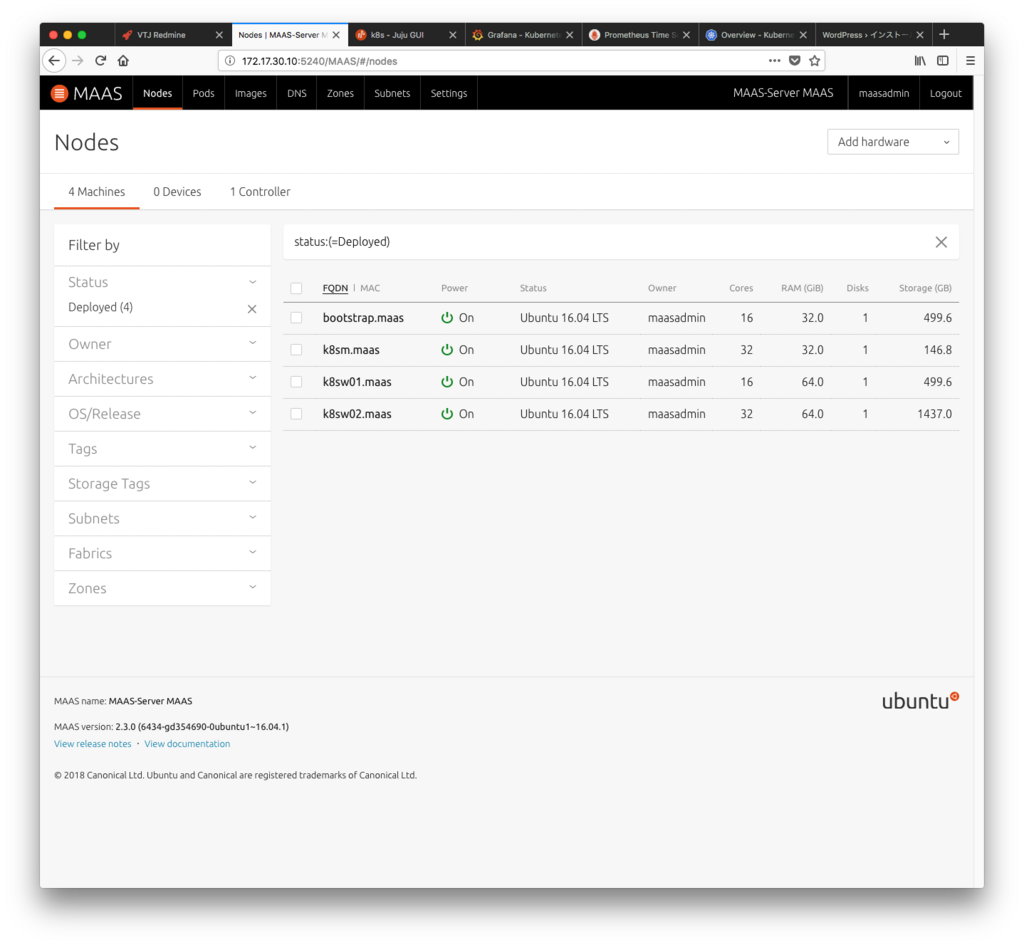Open the View release notes link
This screenshot has height=945, width=1024.
tap(93, 744)
